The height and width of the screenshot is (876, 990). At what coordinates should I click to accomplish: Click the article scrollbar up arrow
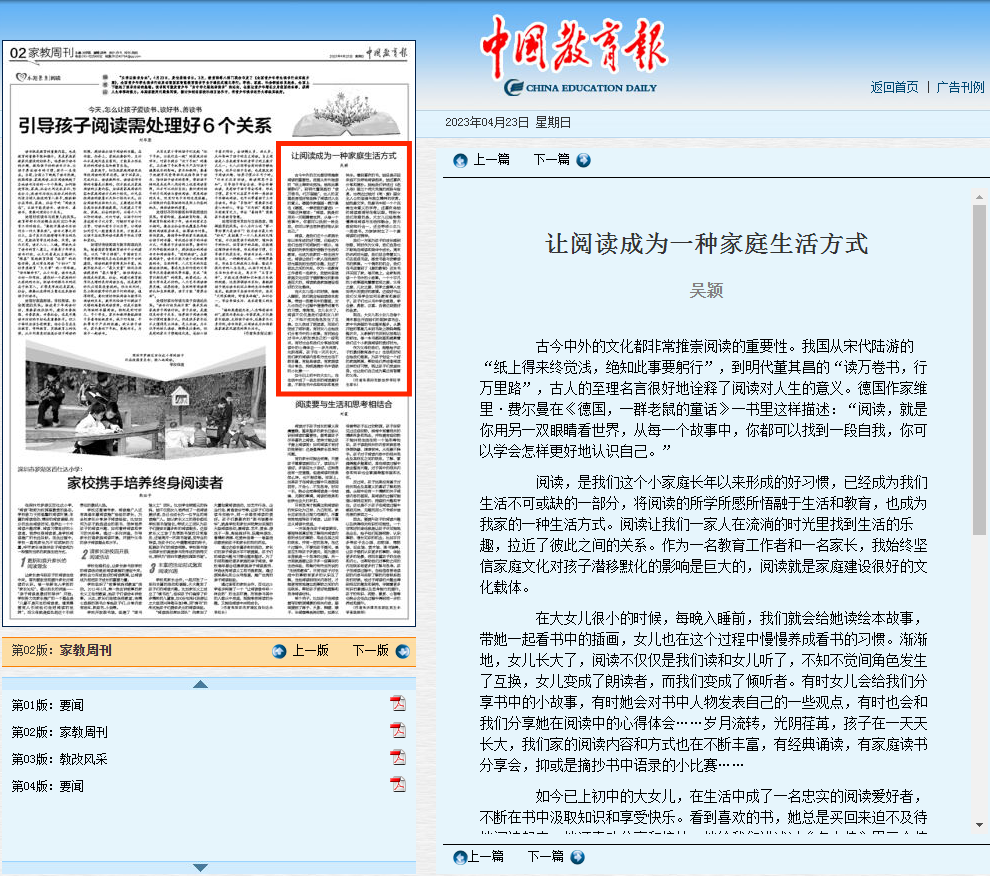(979, 198)
